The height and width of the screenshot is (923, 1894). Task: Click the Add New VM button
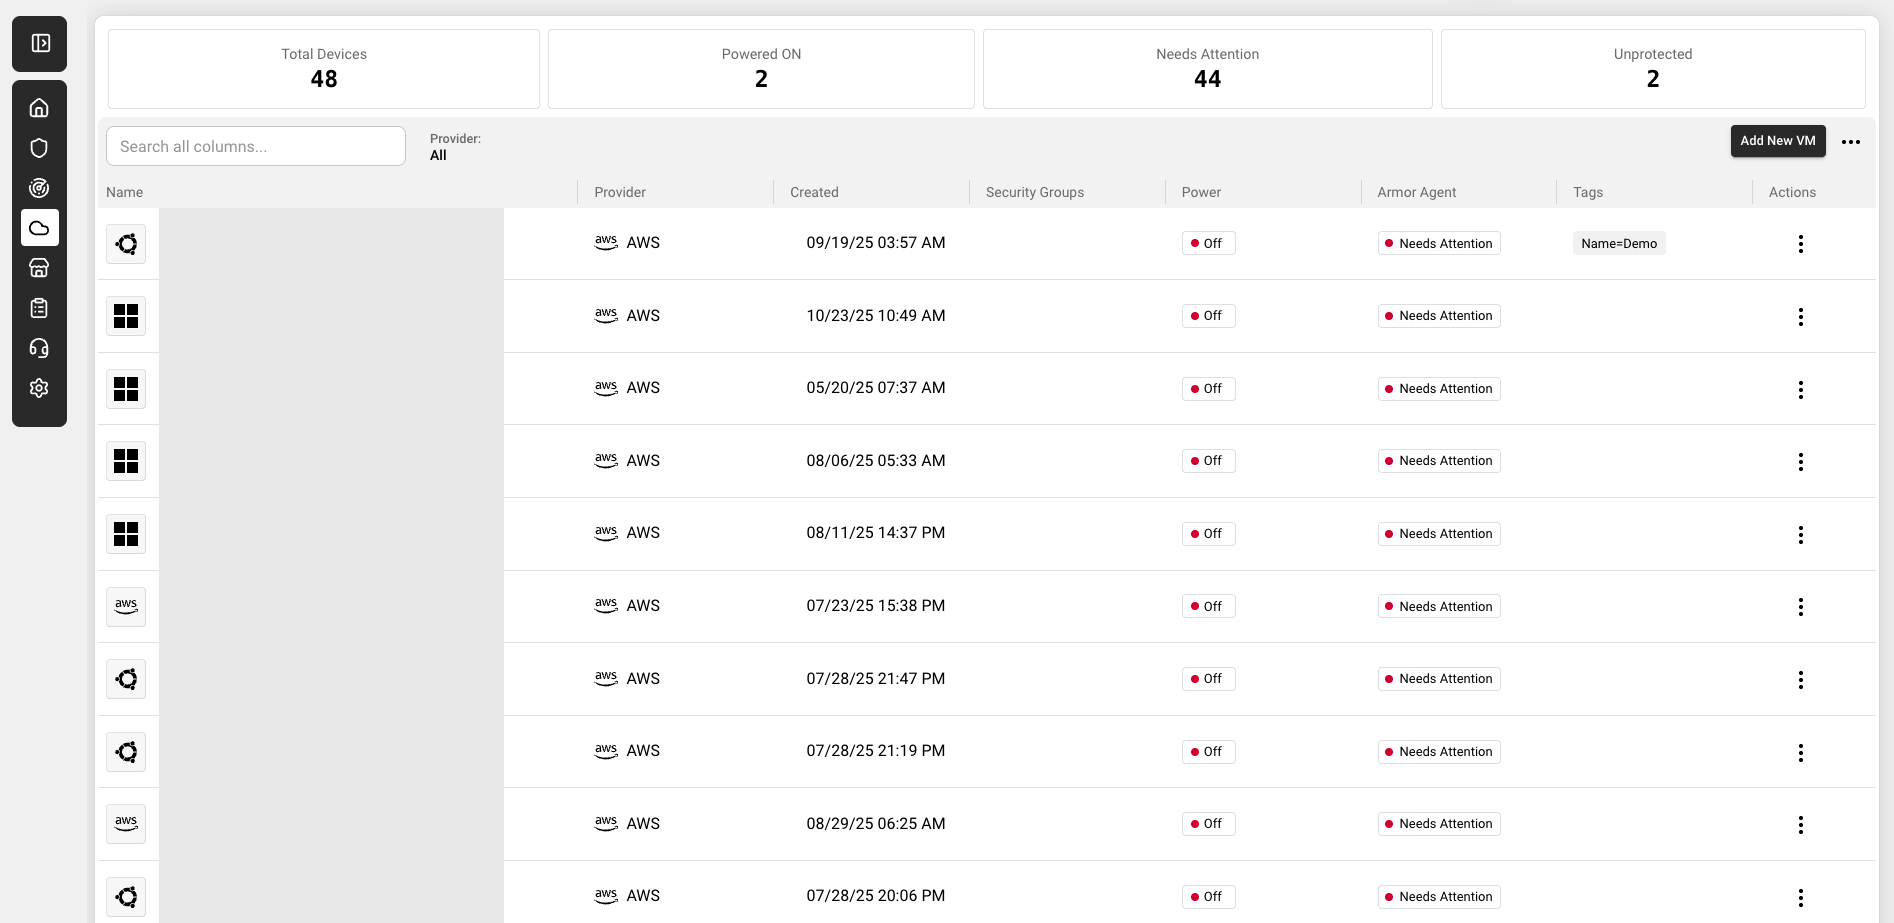coord(1777,141)
